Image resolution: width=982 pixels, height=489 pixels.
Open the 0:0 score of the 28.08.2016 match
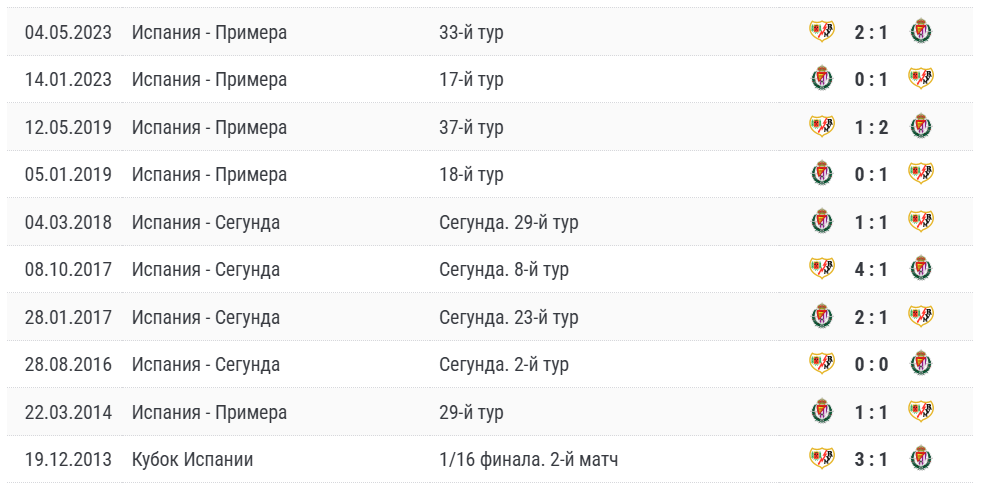[870, 364]
